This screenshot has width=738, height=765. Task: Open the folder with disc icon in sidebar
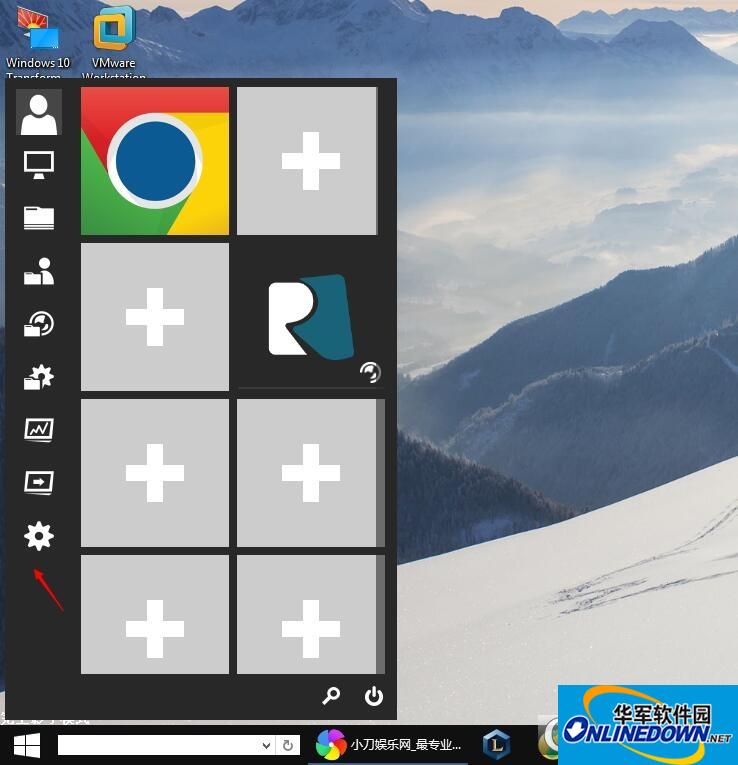[39, 324]
